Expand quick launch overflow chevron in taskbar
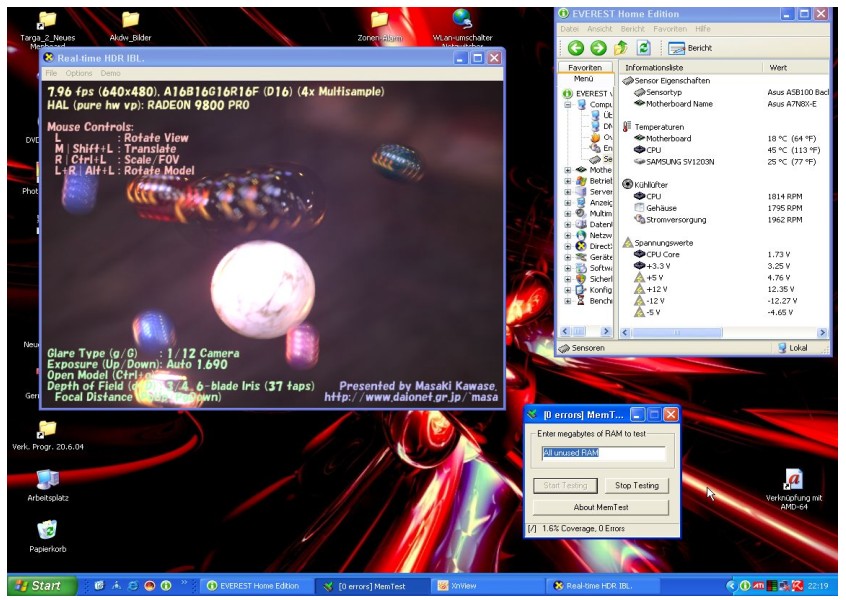 pyautogui.click(x=184, y=583)
